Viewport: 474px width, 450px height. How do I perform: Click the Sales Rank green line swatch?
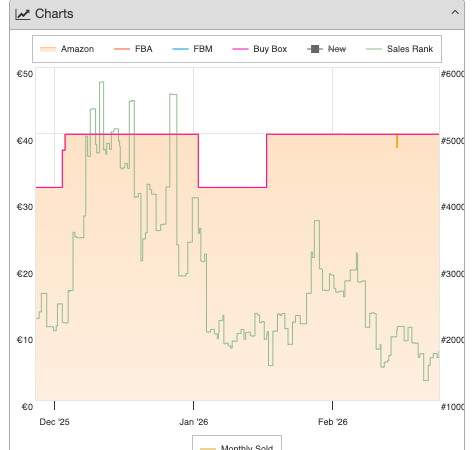click(374, 49)
